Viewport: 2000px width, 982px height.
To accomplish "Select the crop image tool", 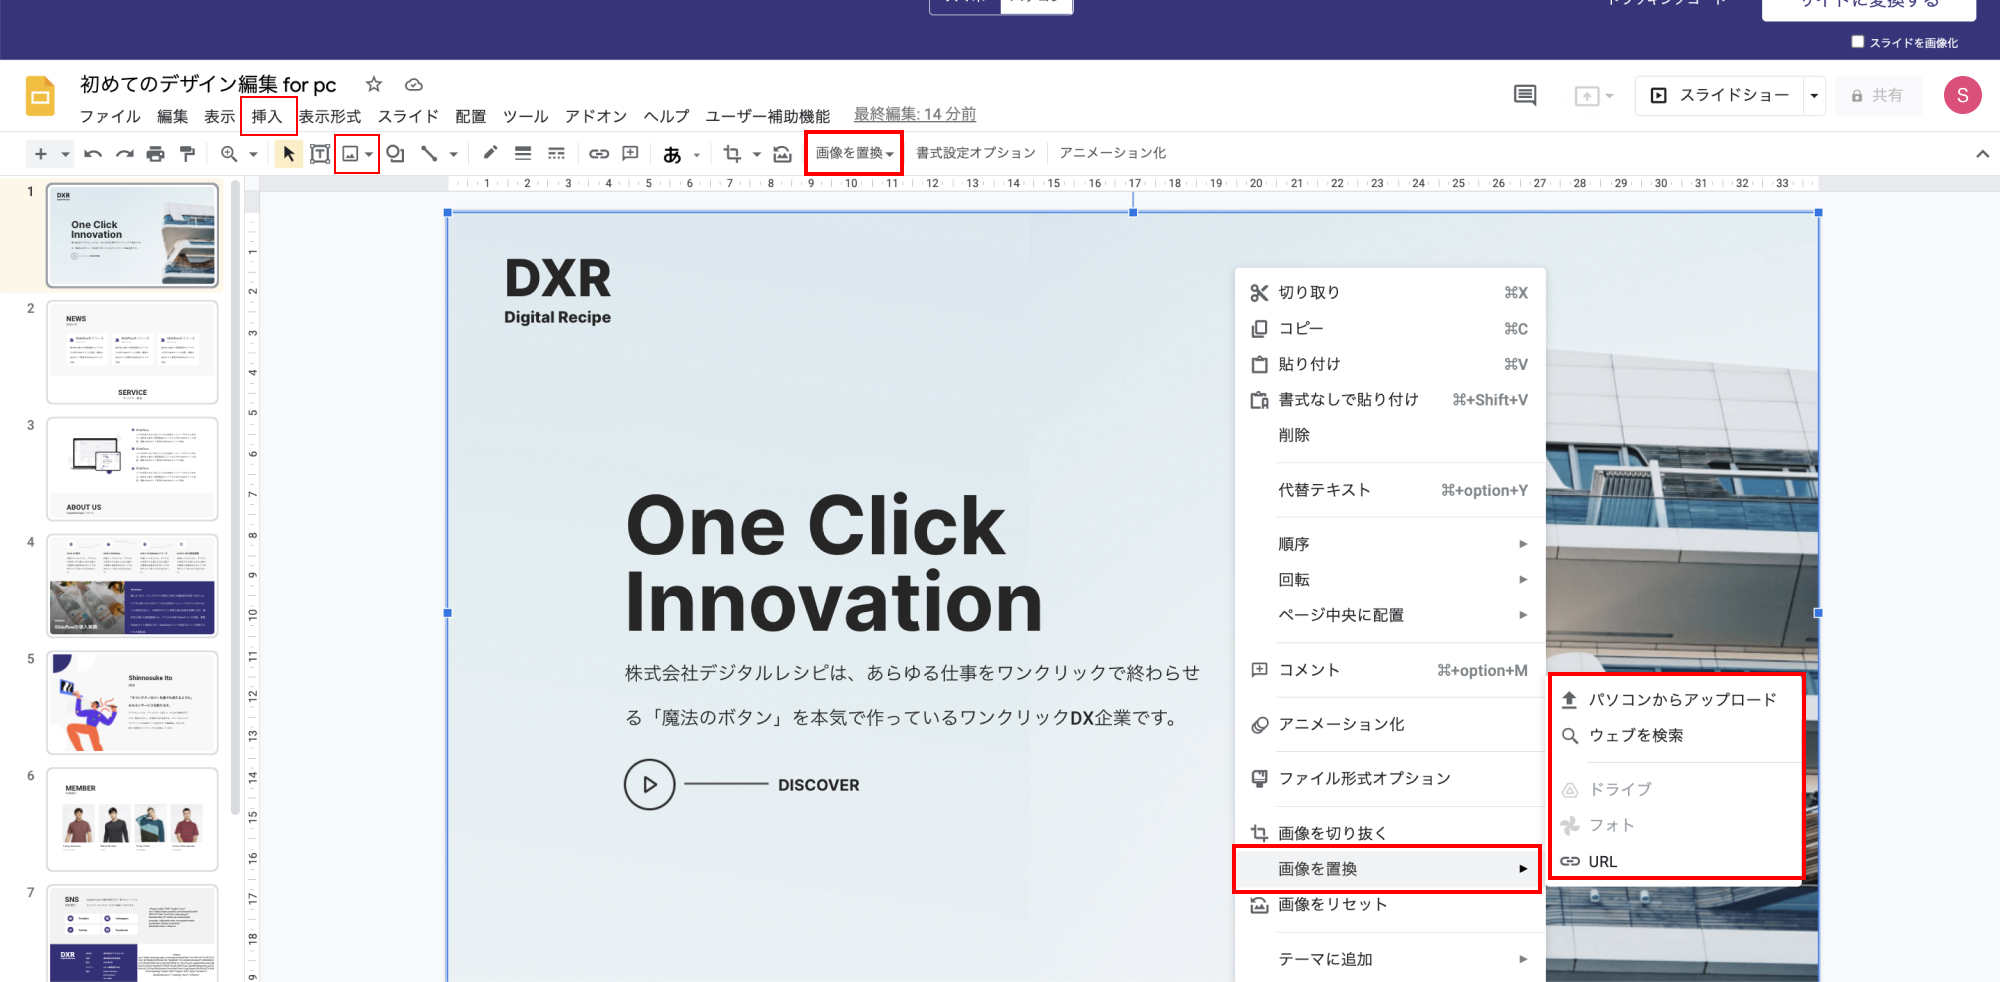I will 732,154.
